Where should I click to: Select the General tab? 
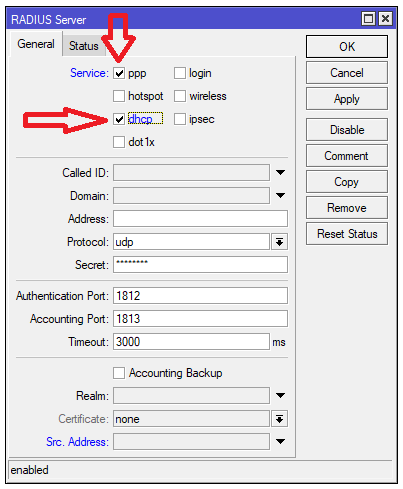click(36, 44)
